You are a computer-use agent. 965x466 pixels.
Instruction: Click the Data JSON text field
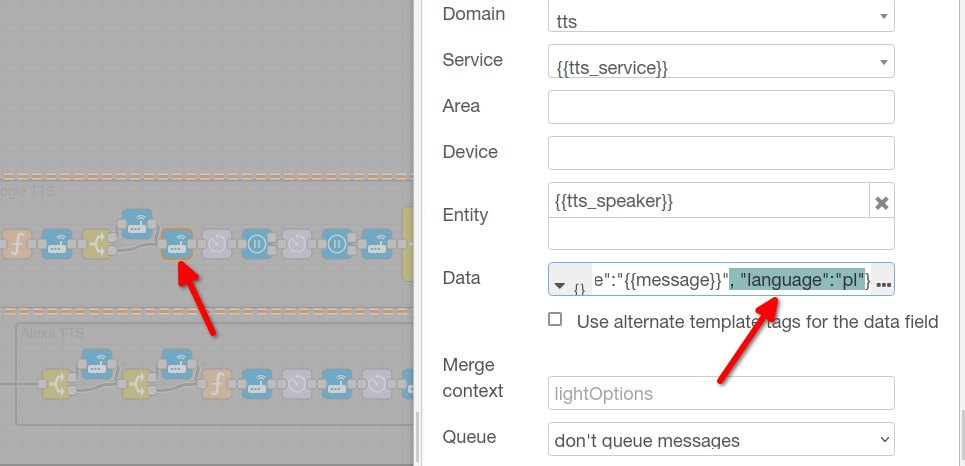click(732, 279)
